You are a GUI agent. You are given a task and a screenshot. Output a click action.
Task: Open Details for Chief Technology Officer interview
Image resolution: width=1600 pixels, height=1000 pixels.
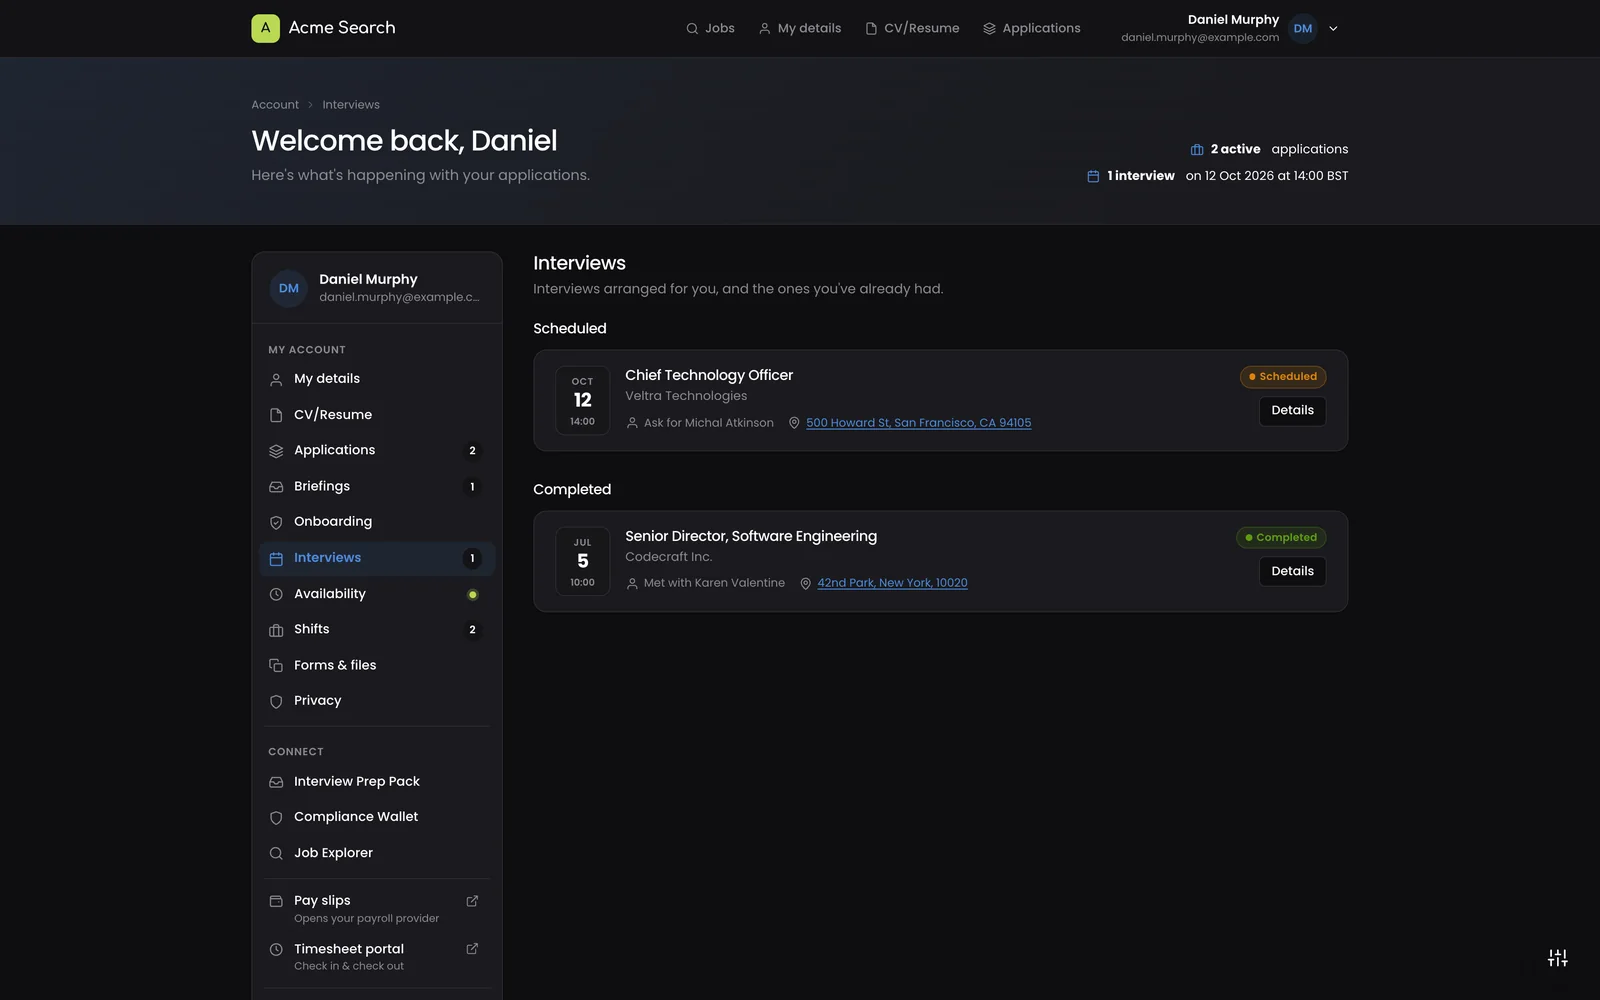[x=1292, y=410]
